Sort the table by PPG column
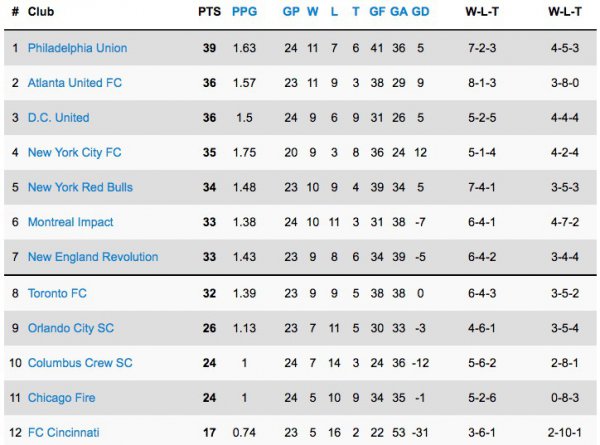 [244, 12]
